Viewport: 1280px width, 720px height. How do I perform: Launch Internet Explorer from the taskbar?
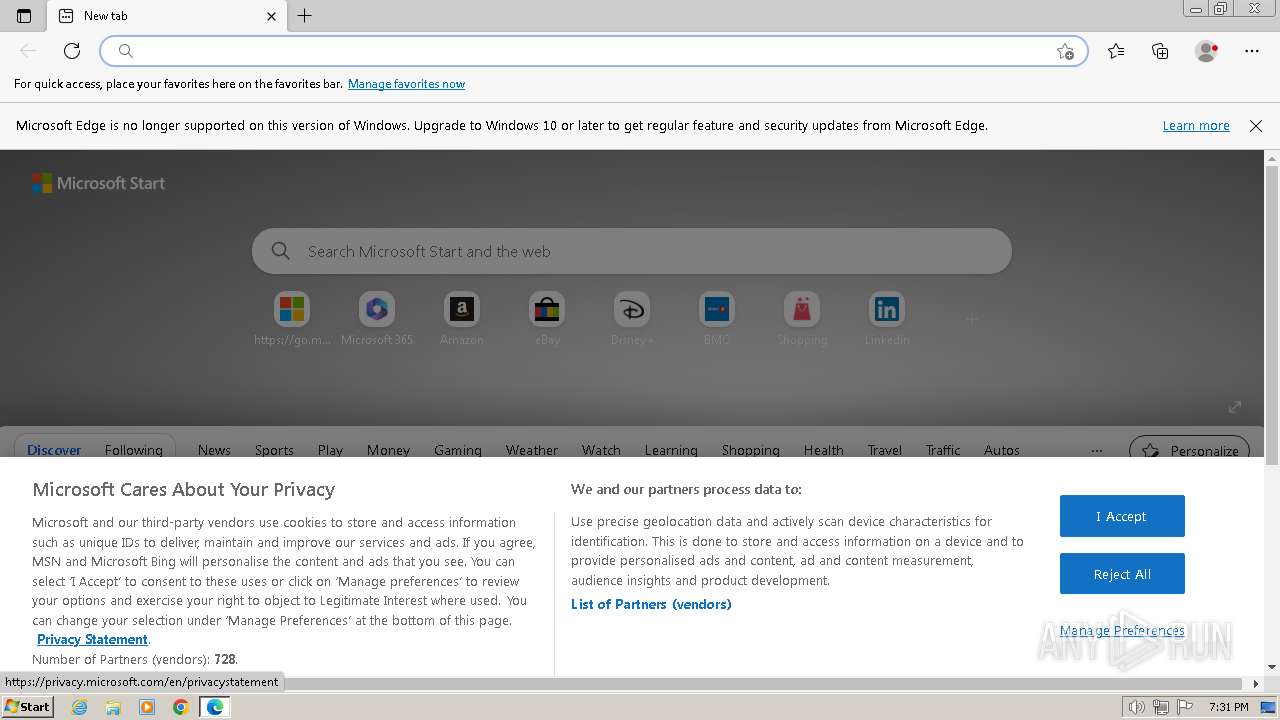[x=80, y=707]
